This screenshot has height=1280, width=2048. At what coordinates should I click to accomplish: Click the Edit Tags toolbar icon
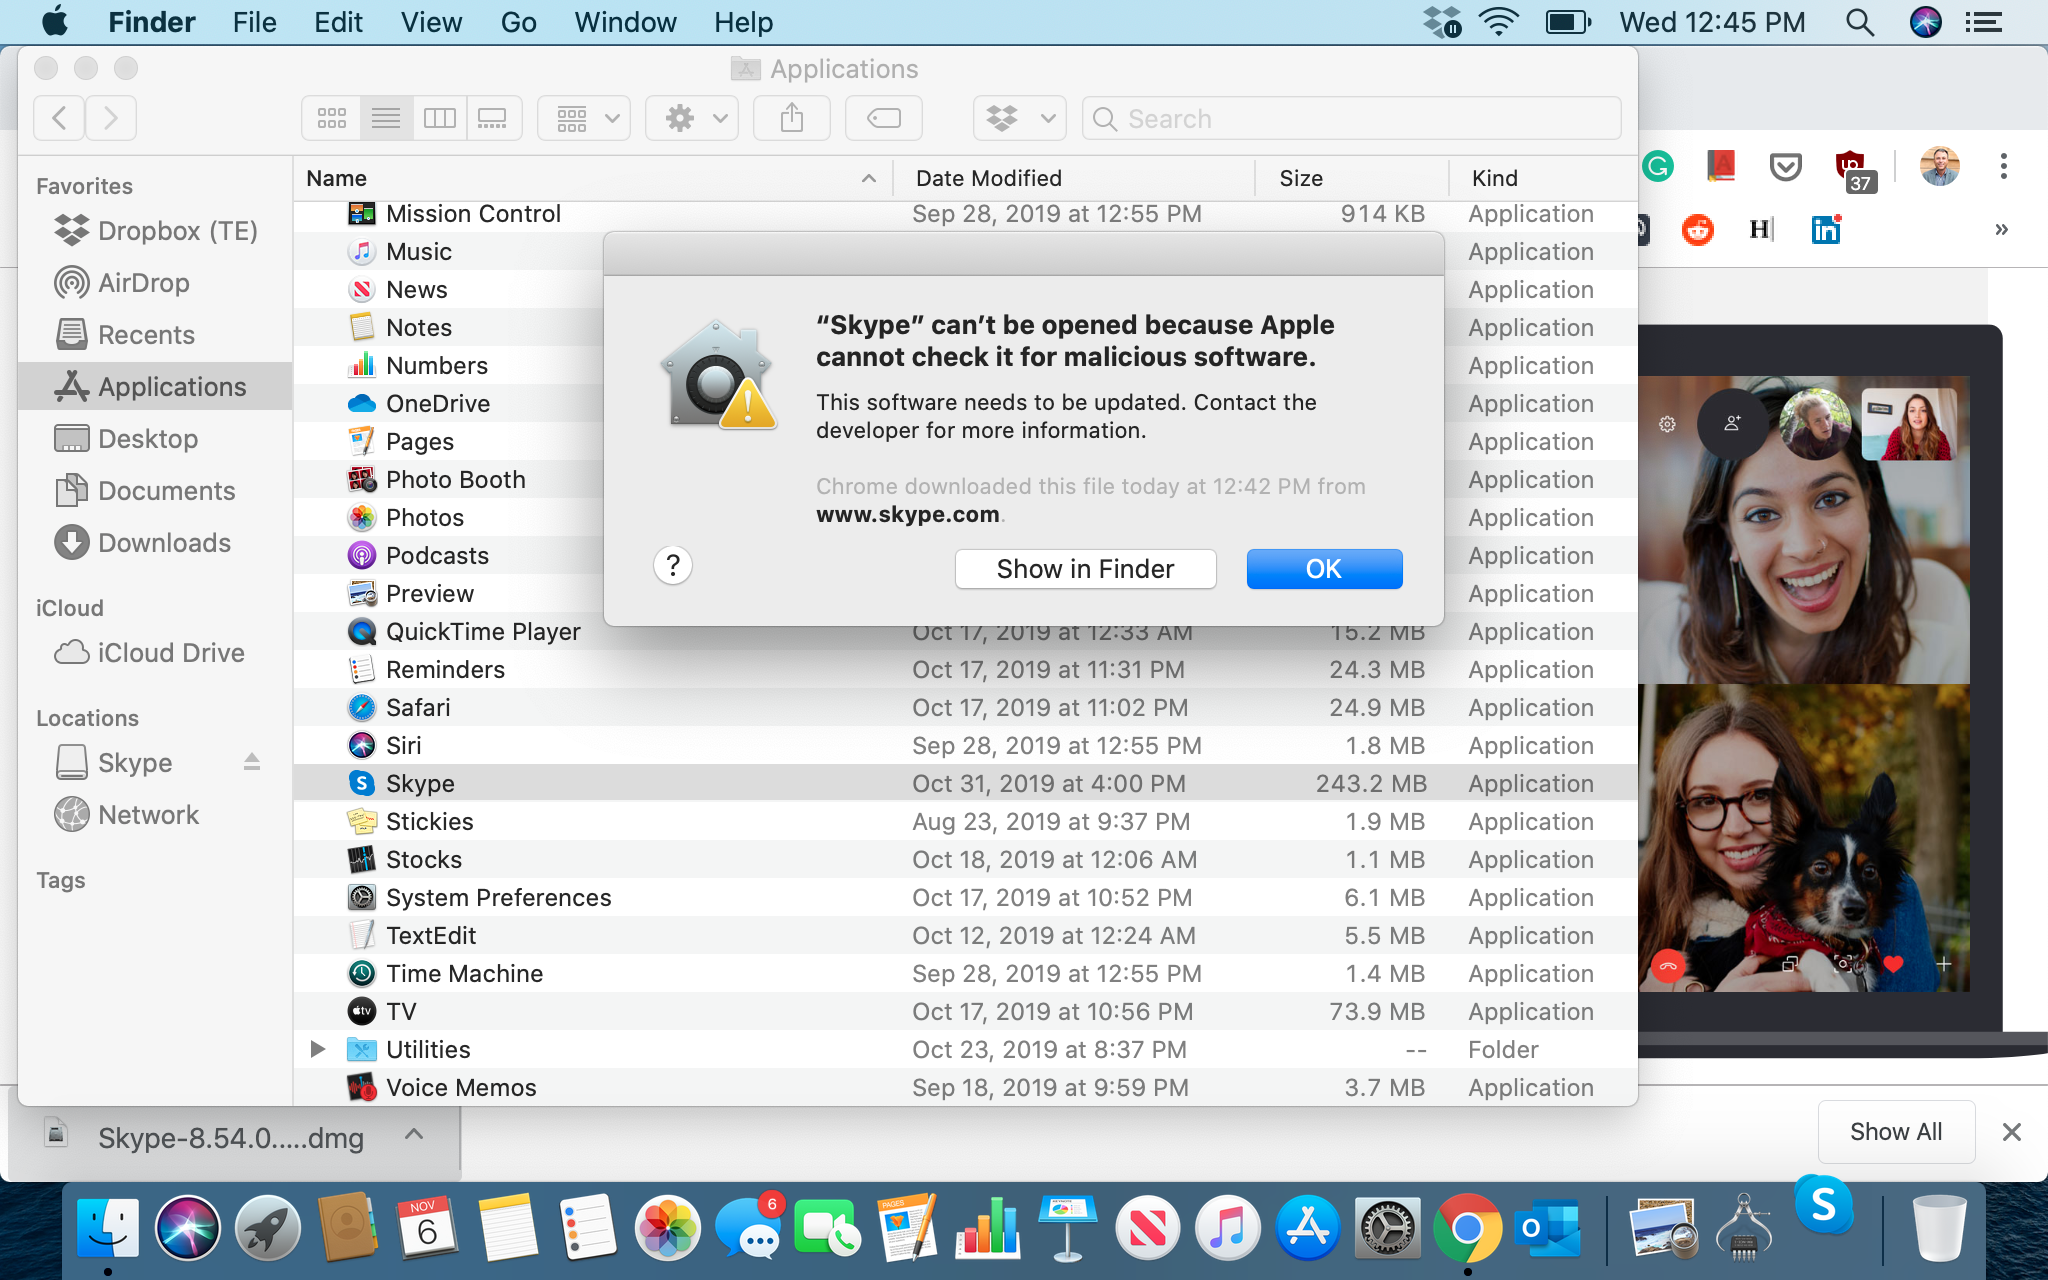point(884,118)
